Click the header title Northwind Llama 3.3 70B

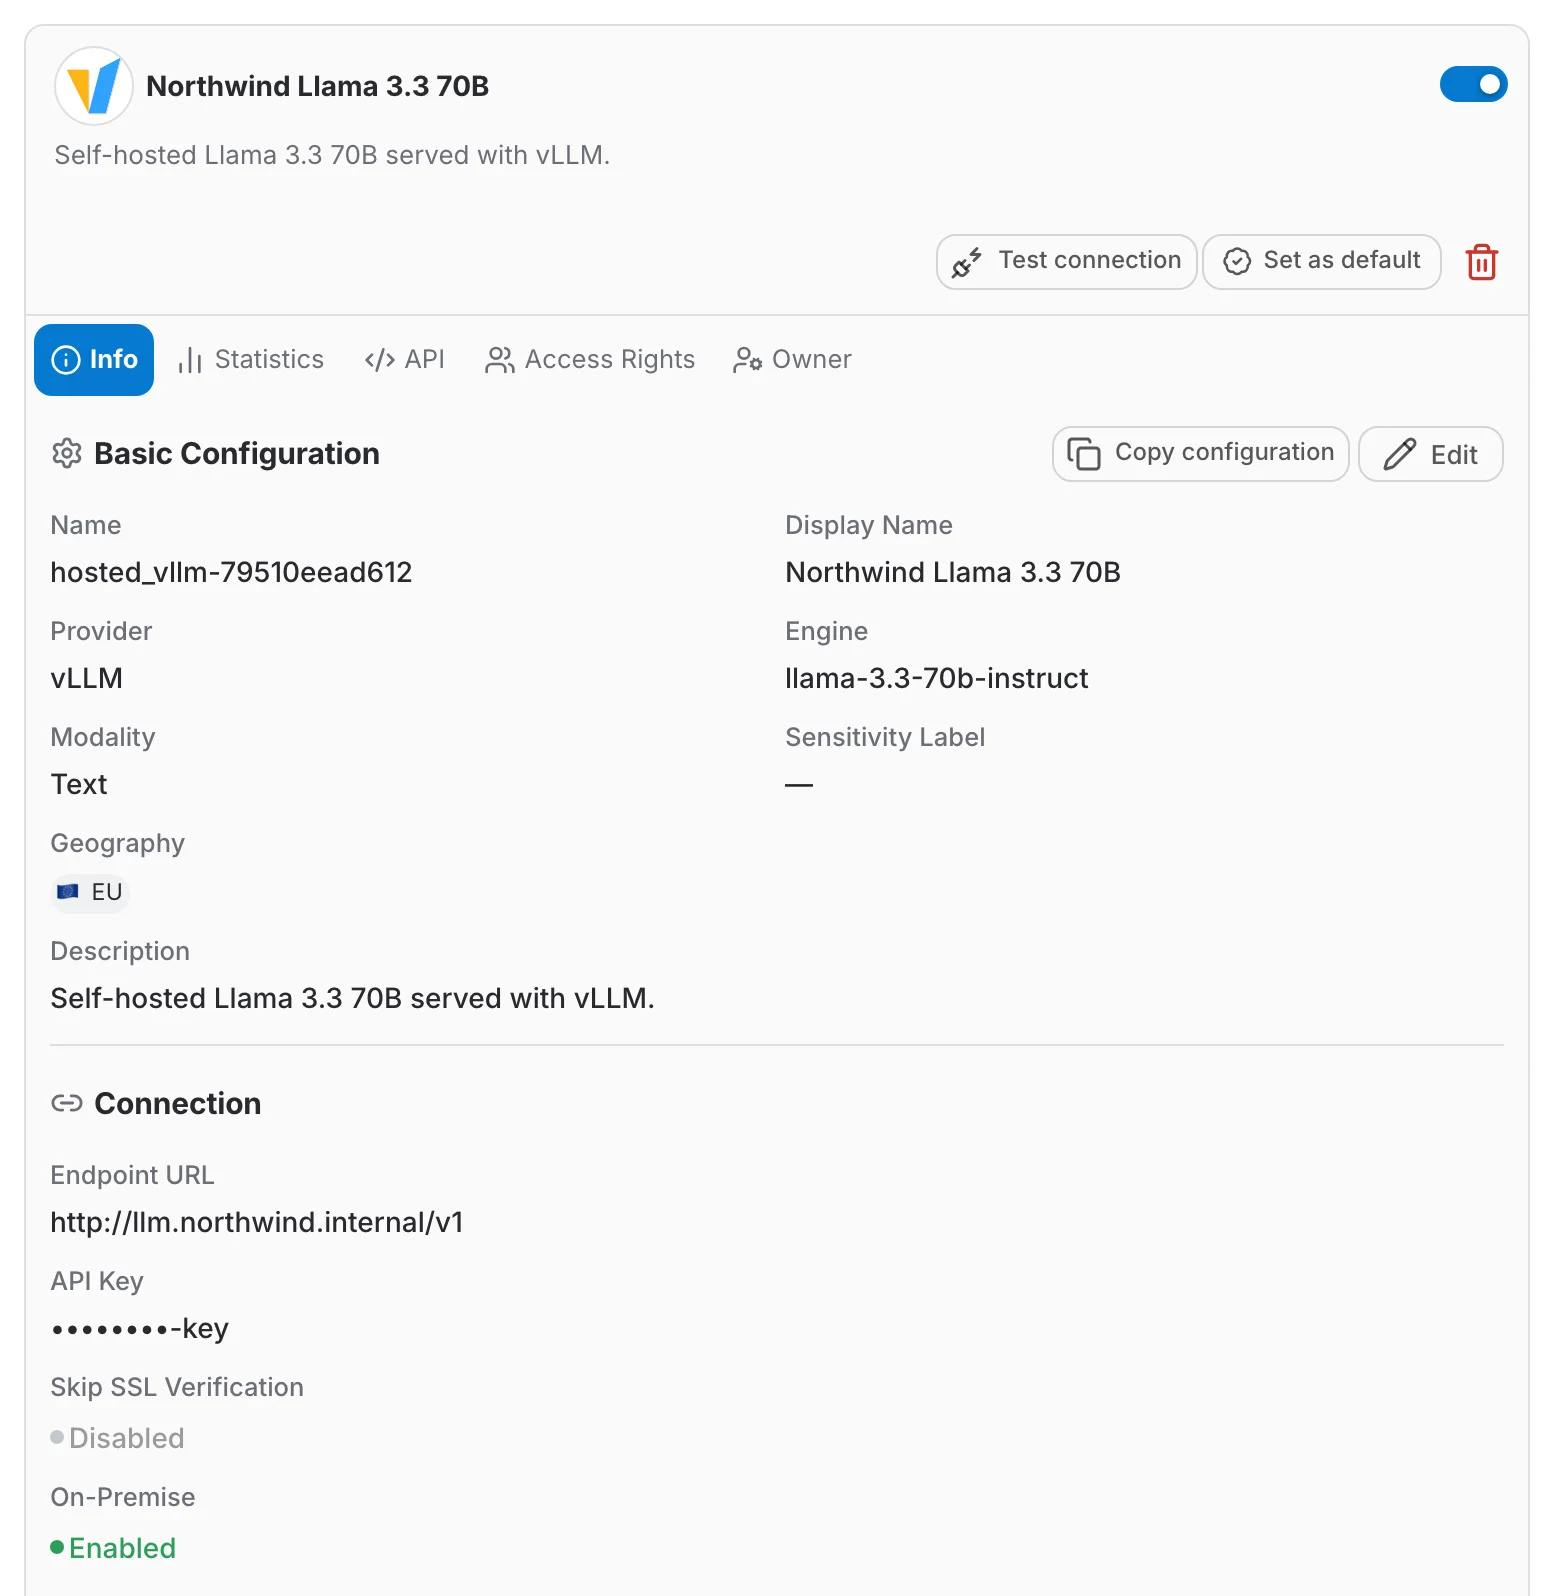[x=317, y=86]
